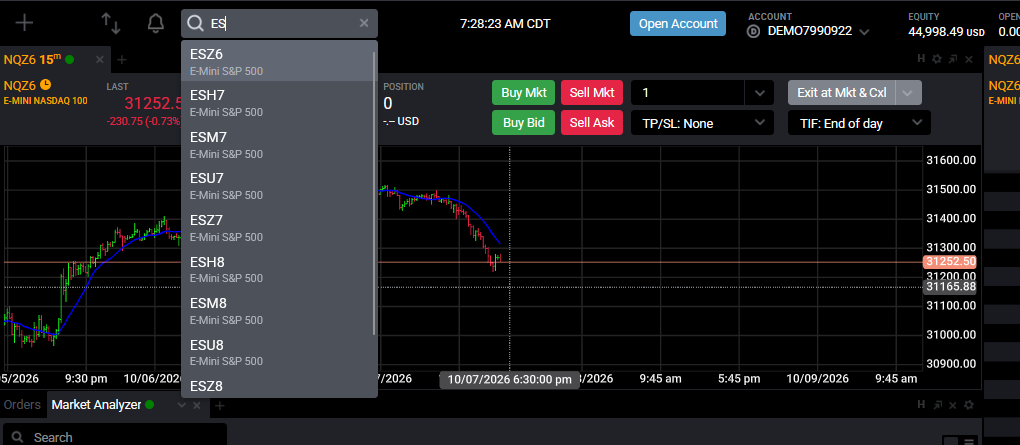The width and height of the screenshot is (1020, 445).
Task: Pop out the bottom panel with arrow icon
Action: (937, 405)
